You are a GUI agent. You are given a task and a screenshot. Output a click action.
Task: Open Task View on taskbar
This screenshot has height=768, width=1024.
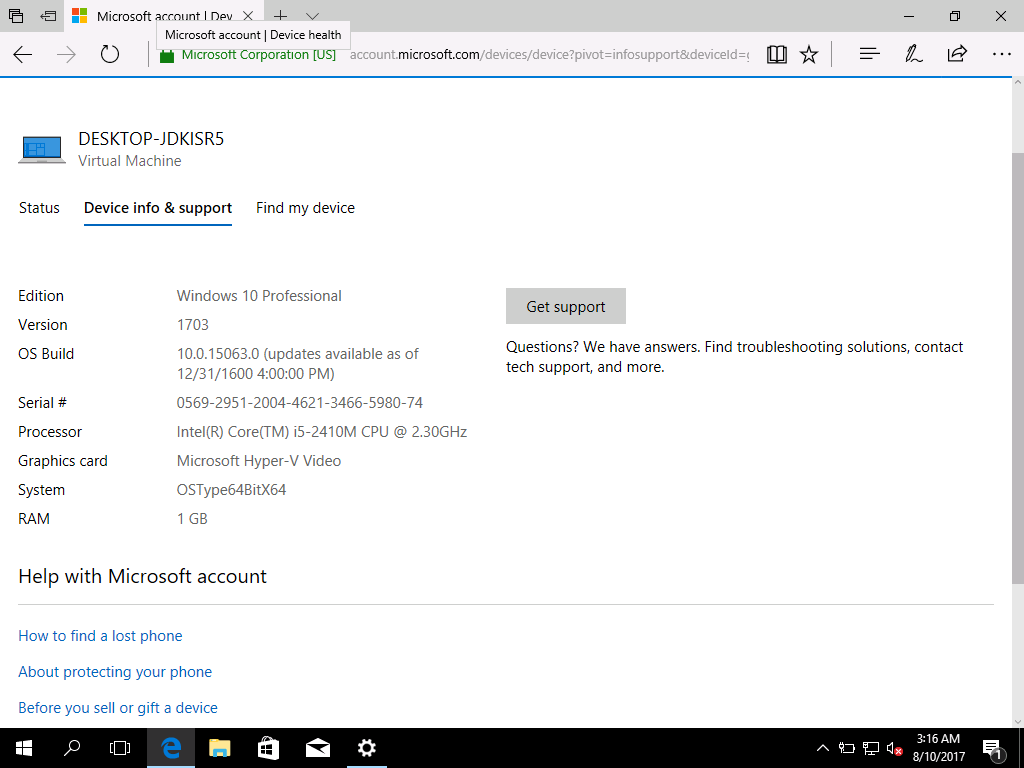(120, 748)
